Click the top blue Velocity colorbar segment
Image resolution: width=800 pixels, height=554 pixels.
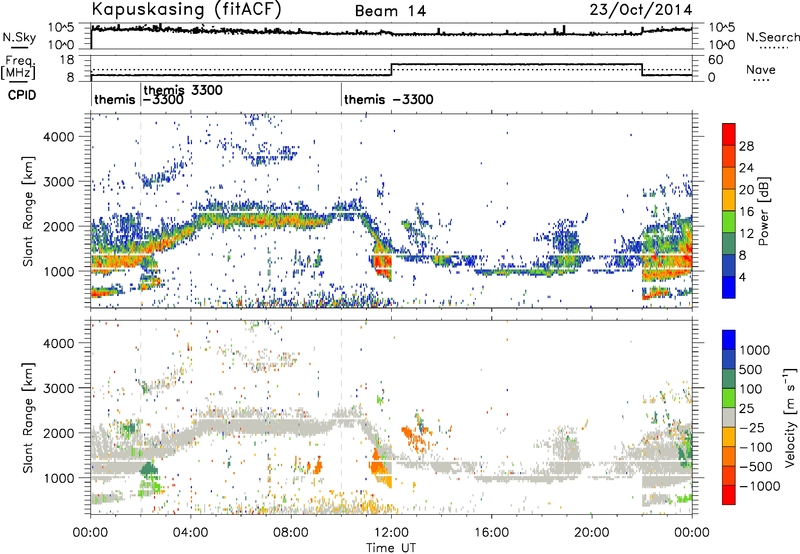729,340
